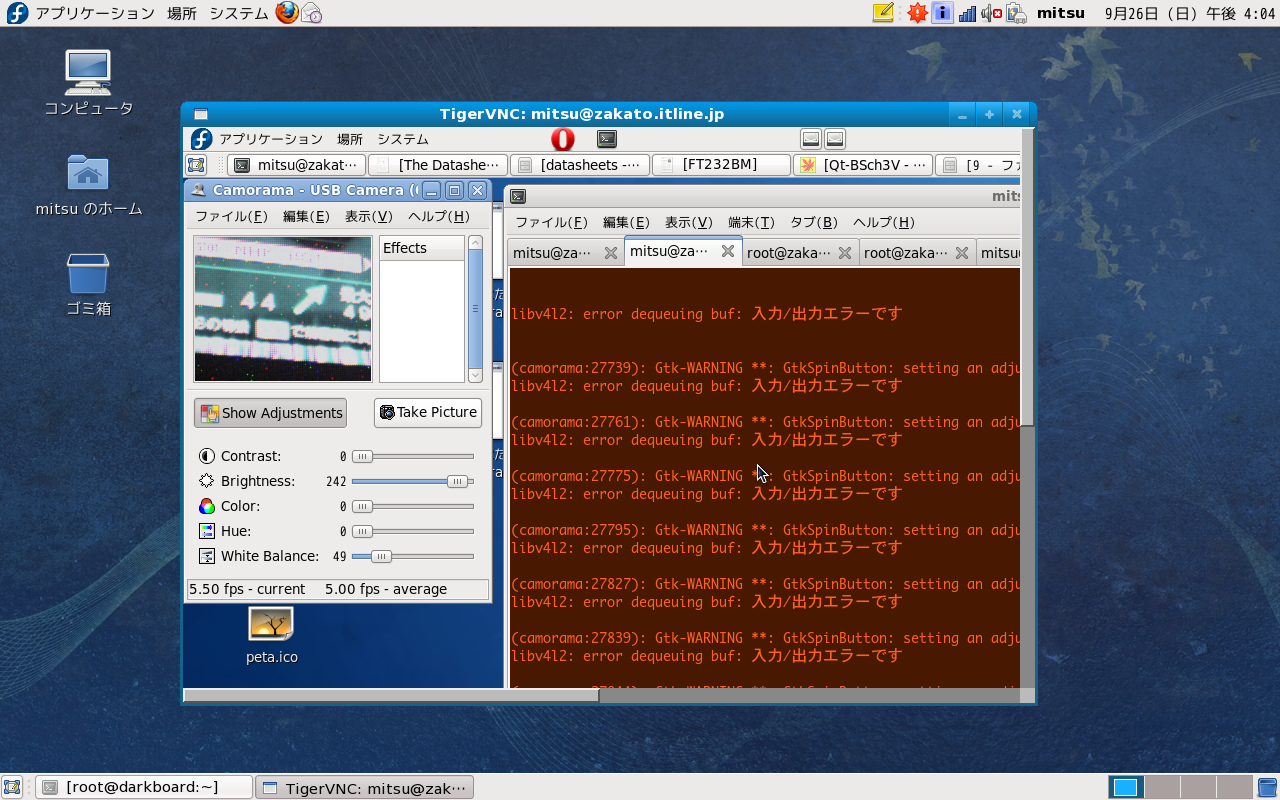
Task: Click the White Balance slider handle
Action: click(380, 556)
